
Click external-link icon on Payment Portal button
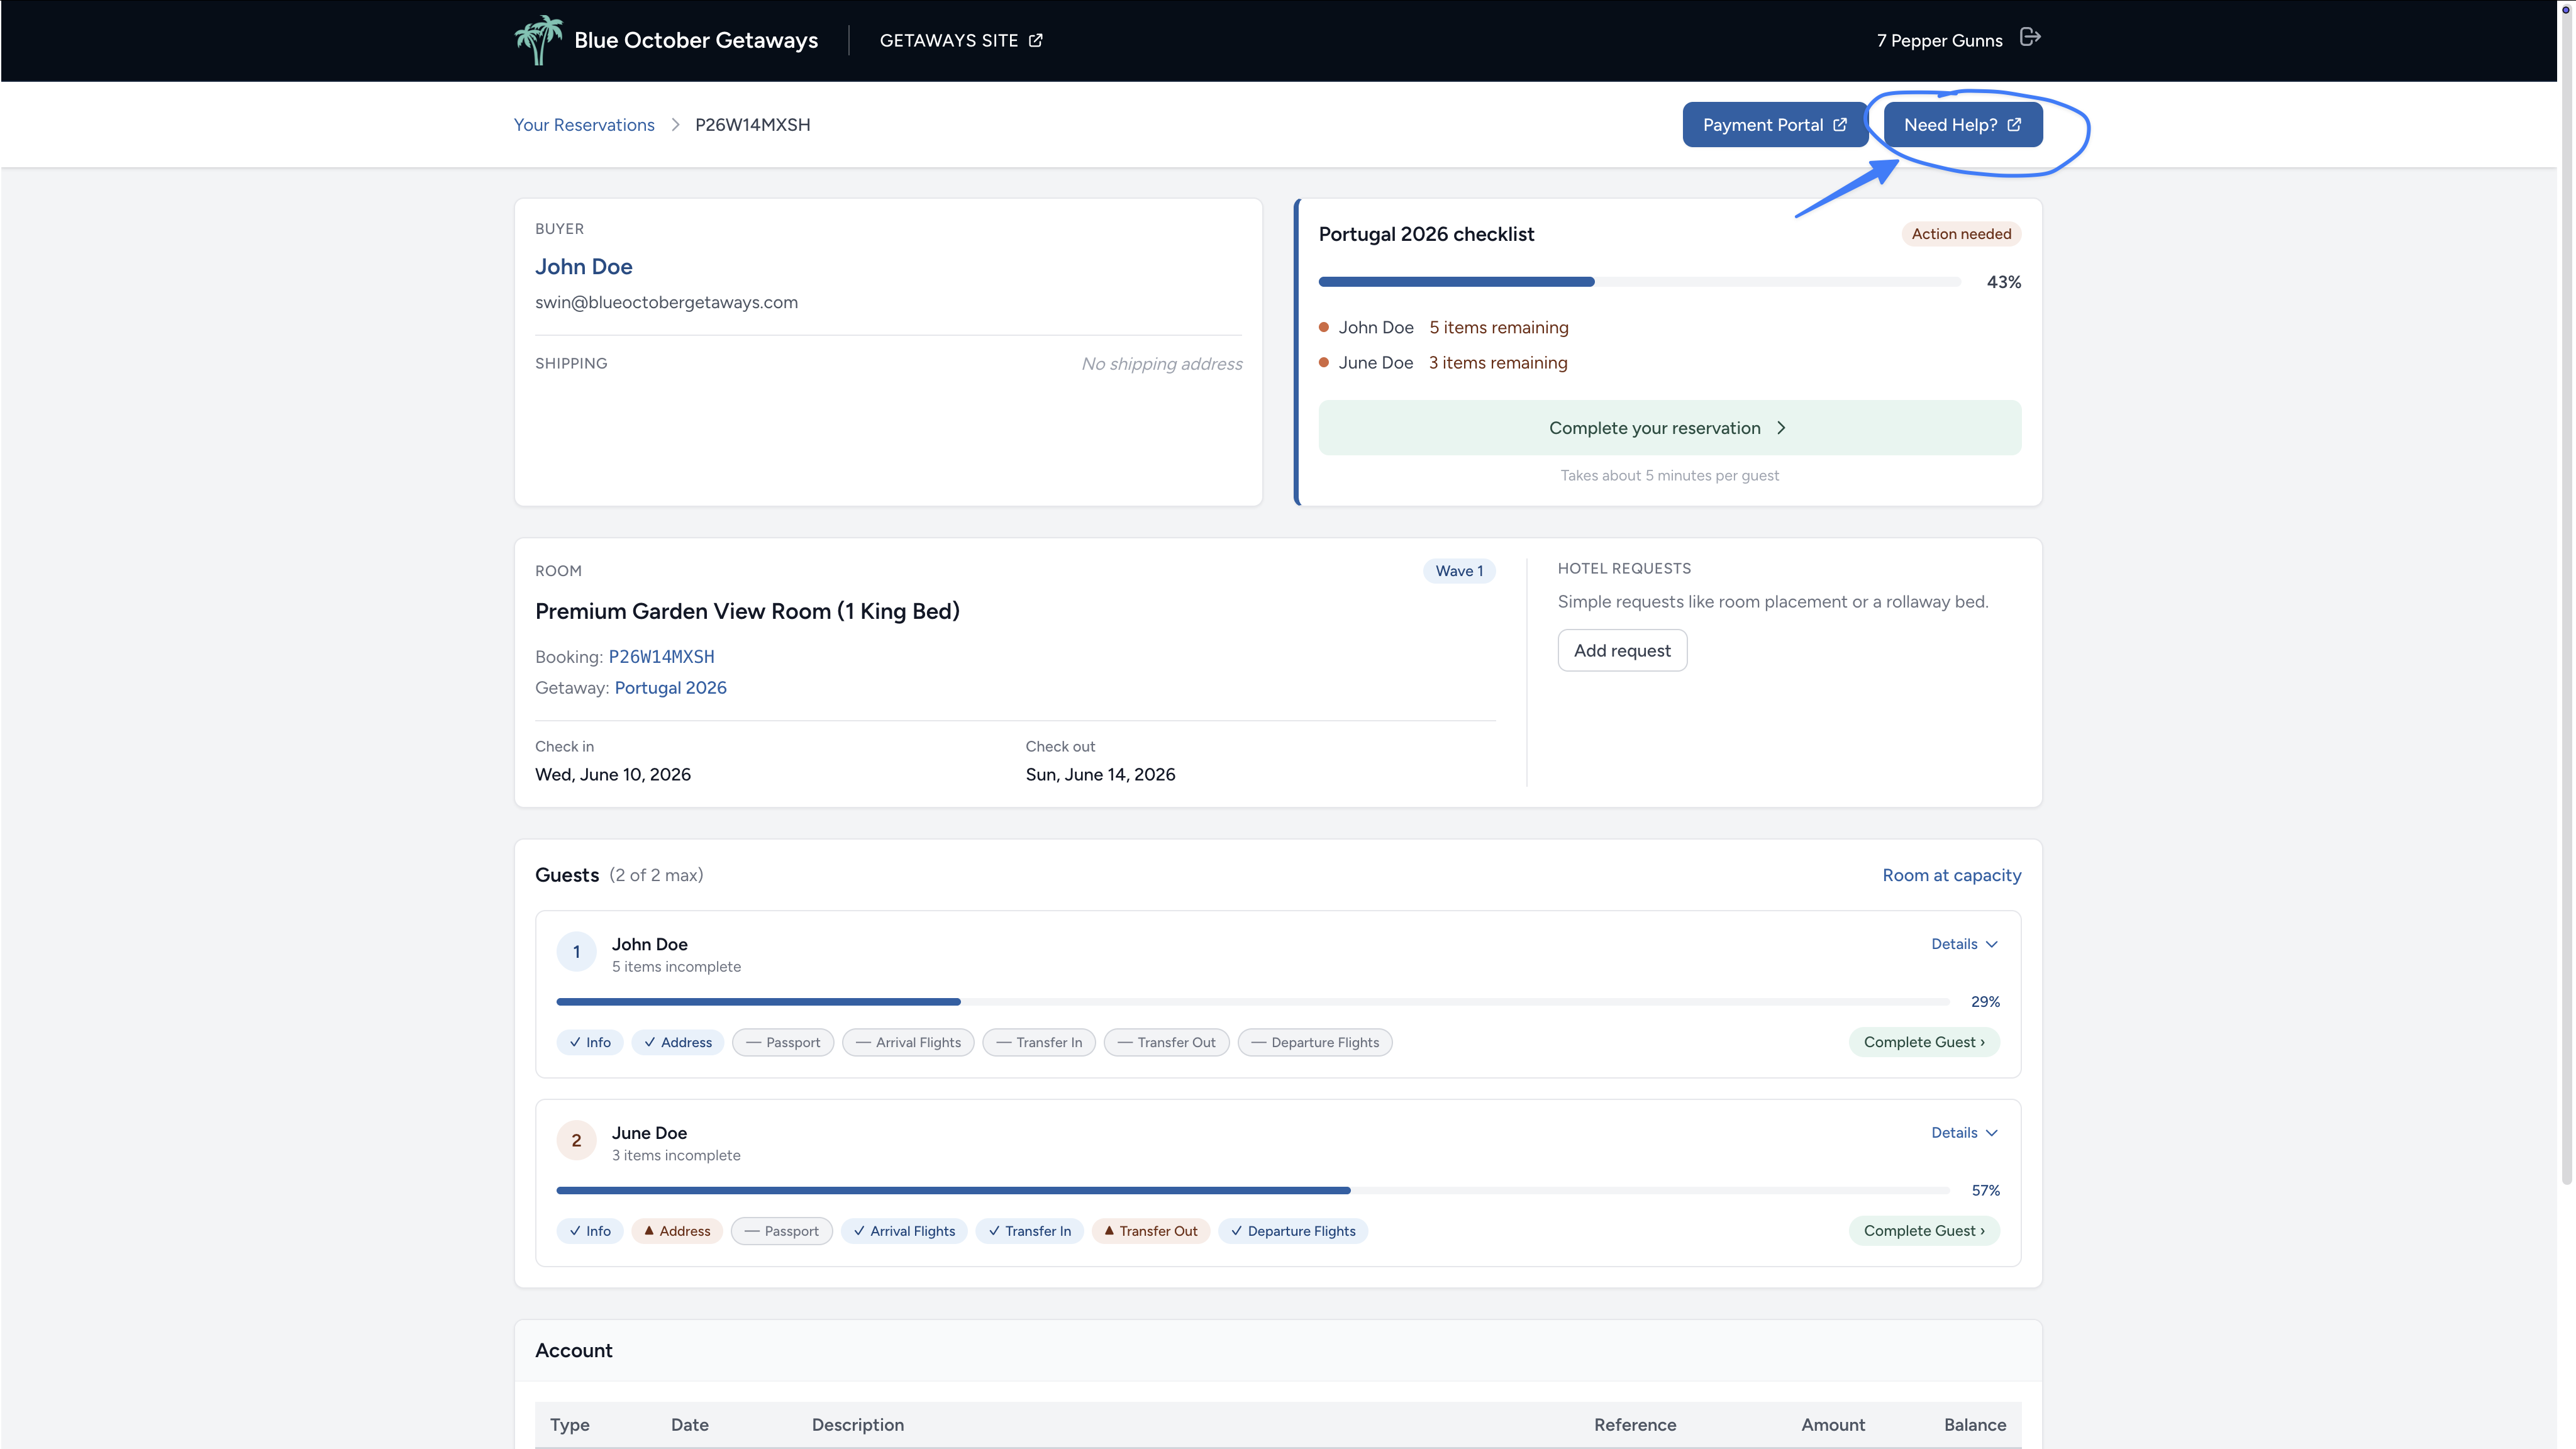(1840, 125)
